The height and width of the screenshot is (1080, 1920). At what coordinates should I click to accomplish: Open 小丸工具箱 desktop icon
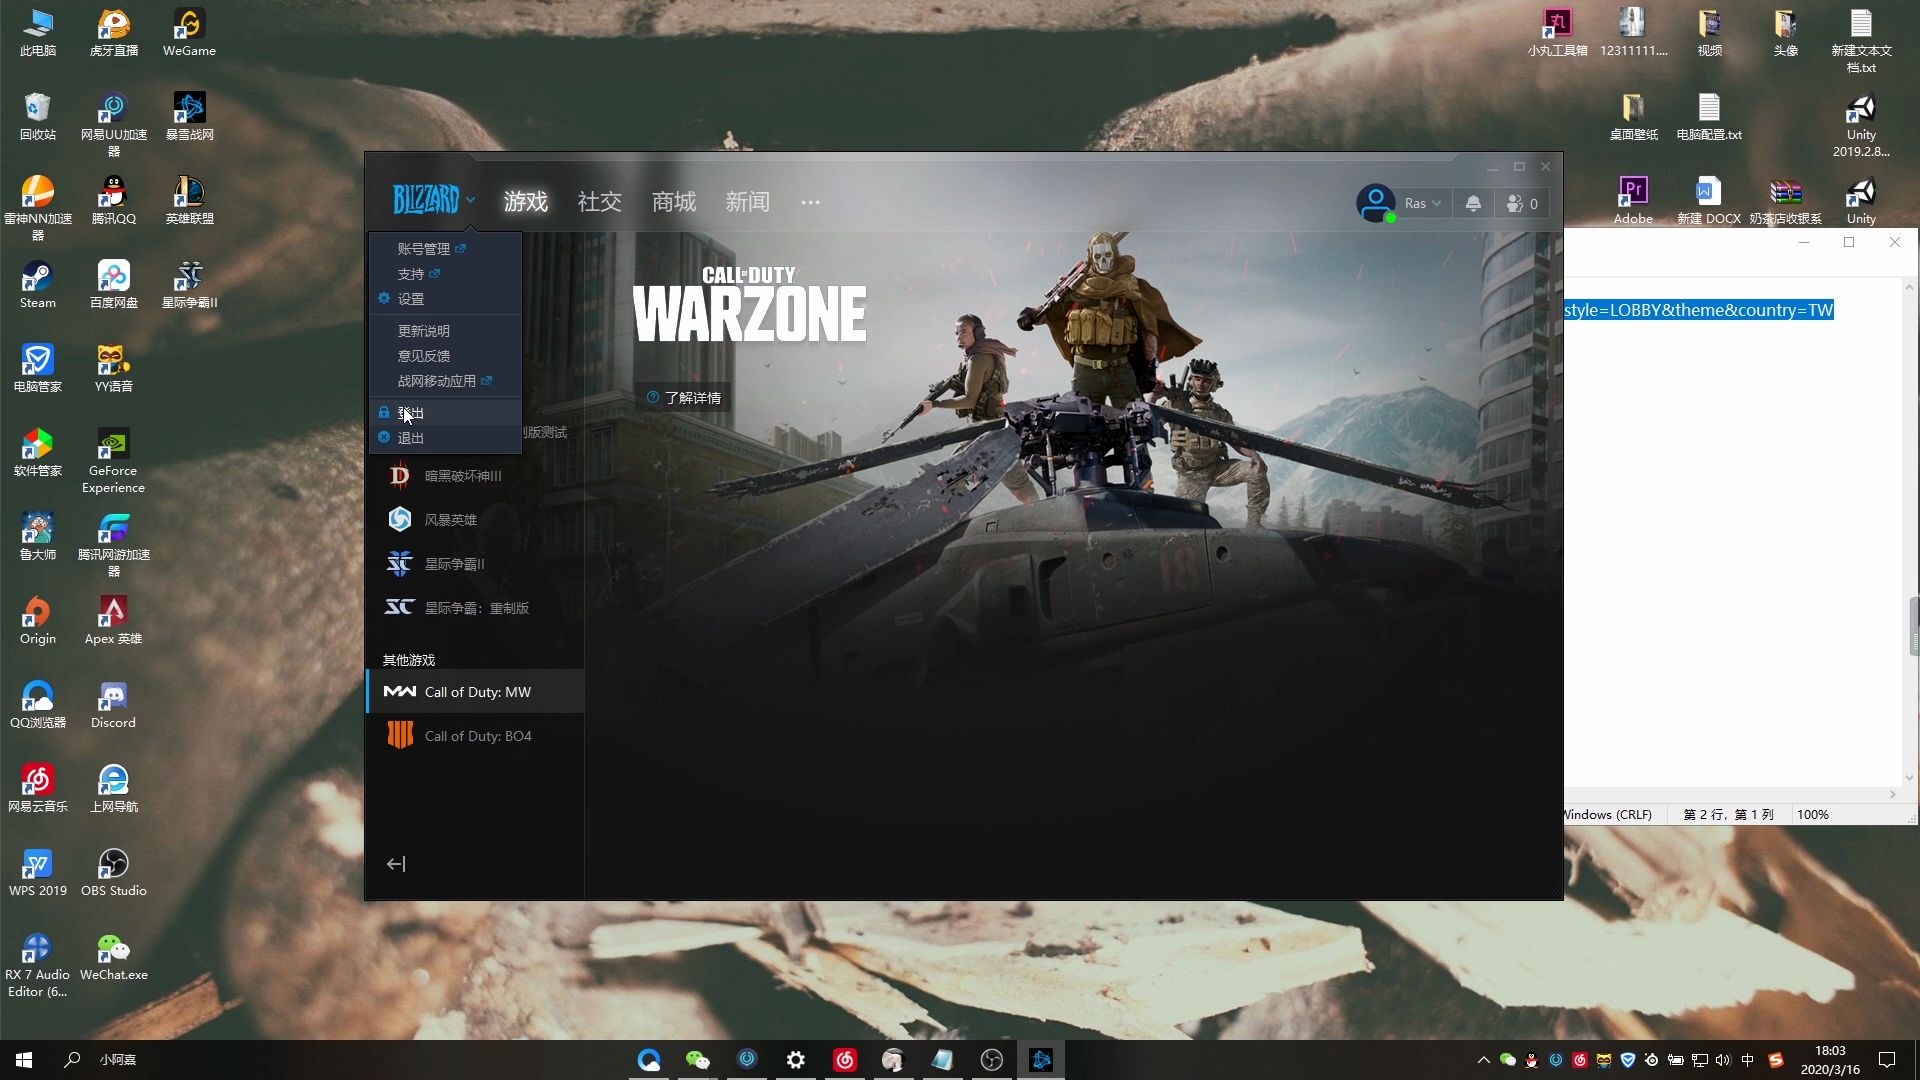pyautogui.click(x=1557, y=32)
